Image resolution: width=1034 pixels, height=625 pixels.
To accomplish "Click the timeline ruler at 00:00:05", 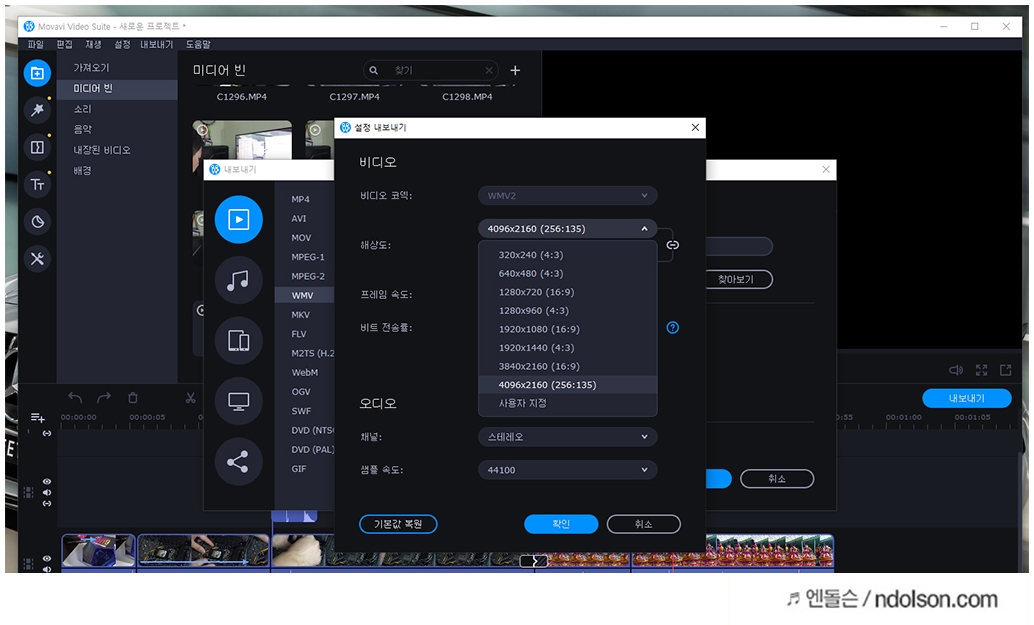I will click(147, 417).
